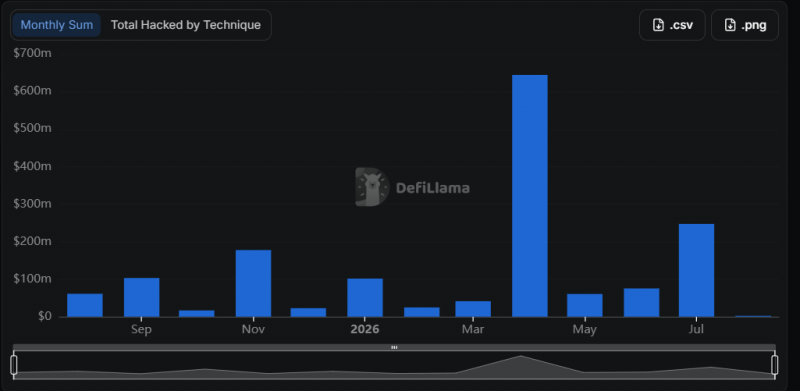Export chart data as .csv
800x391 pixels.
(x=672, y=25)
